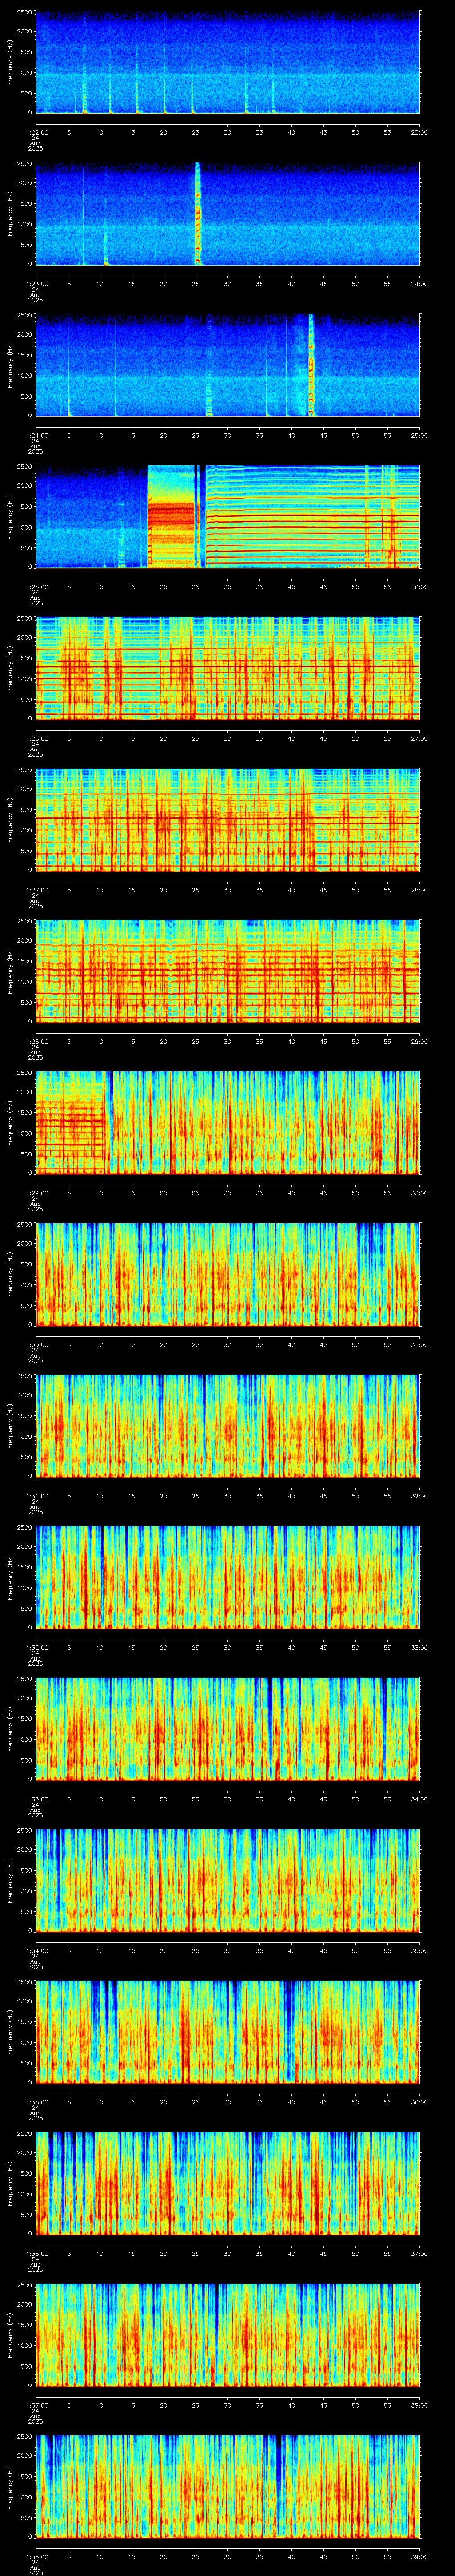The height and width of the screenshot is (2576, 455).
Task: Select the spectrogram panel starting at 1:25:00
Action: [227, 516]
